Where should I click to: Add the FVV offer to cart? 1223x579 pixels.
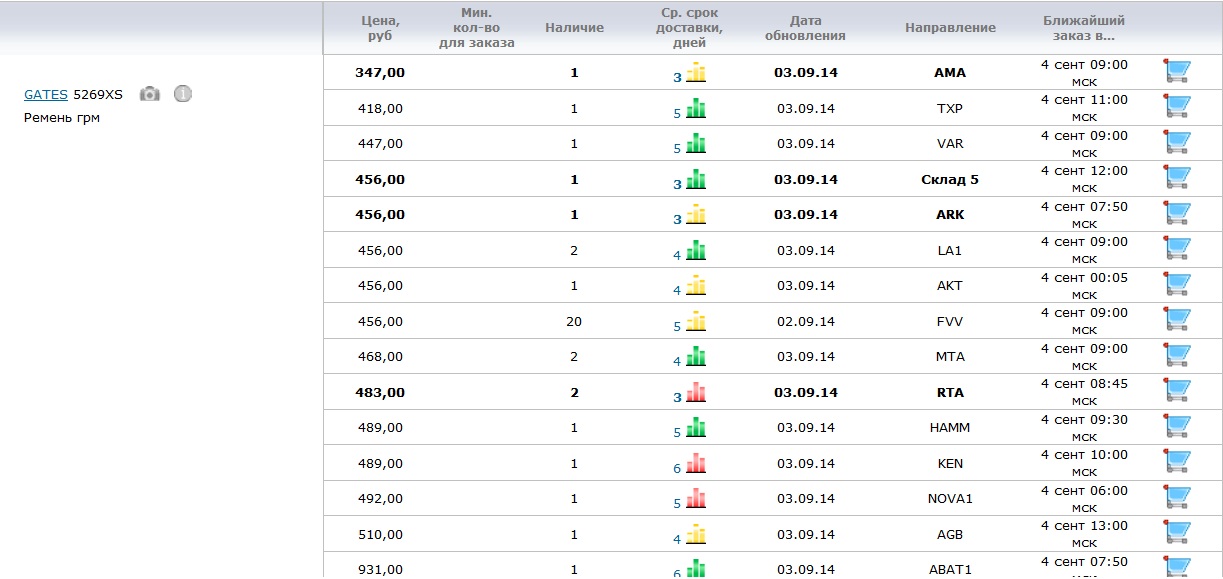pos(1178,320)
